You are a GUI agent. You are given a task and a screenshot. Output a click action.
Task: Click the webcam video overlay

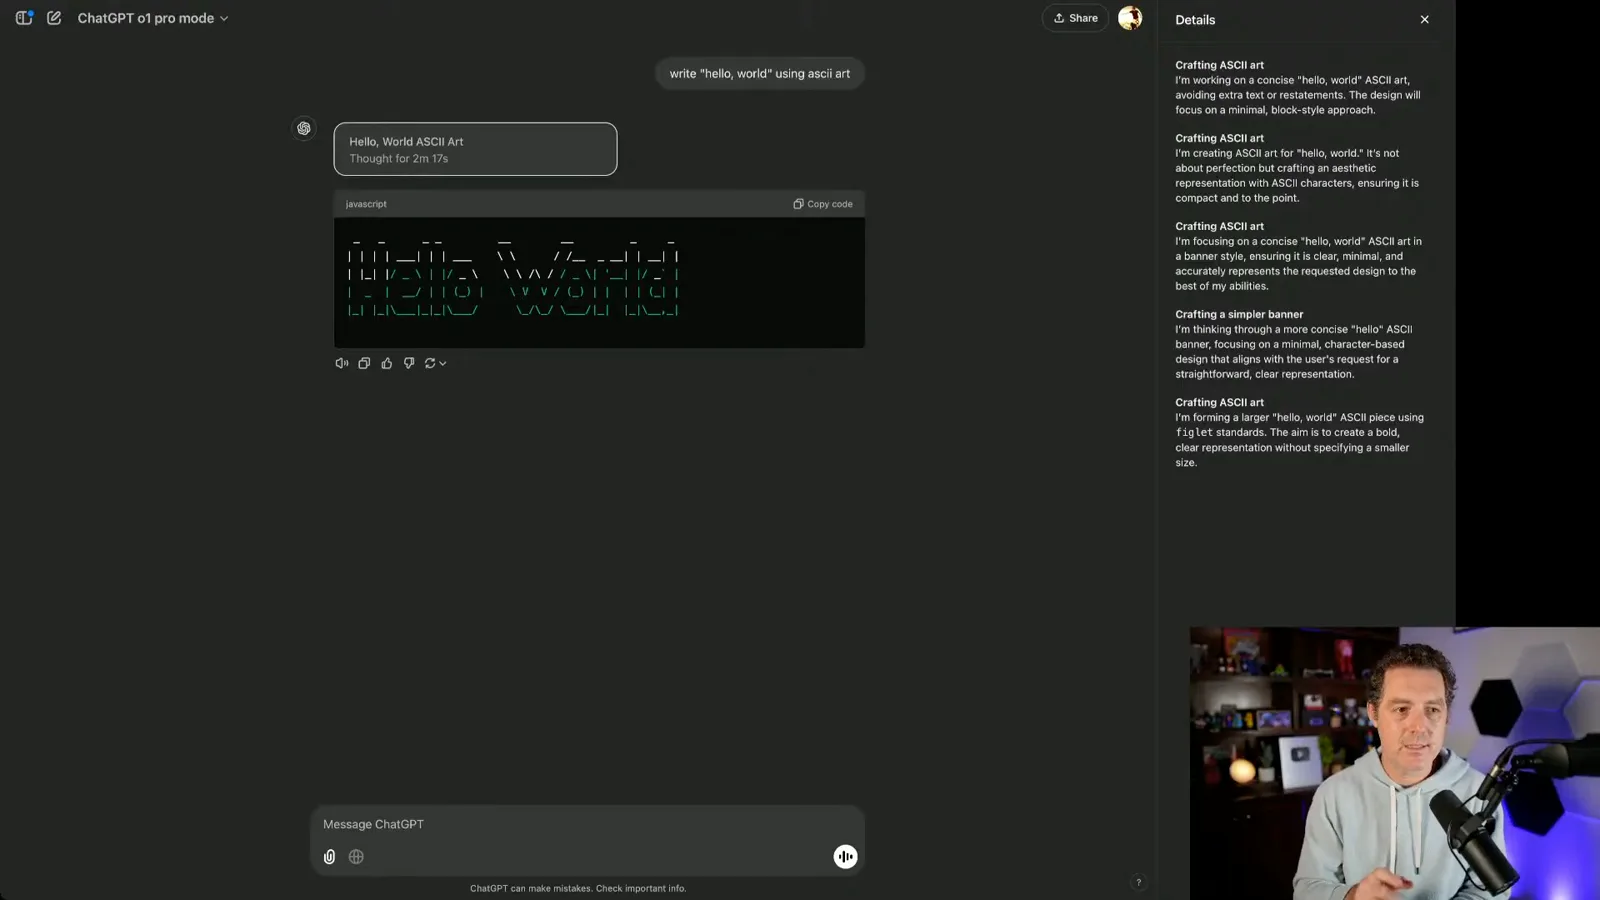click(x=1395, y=763)
